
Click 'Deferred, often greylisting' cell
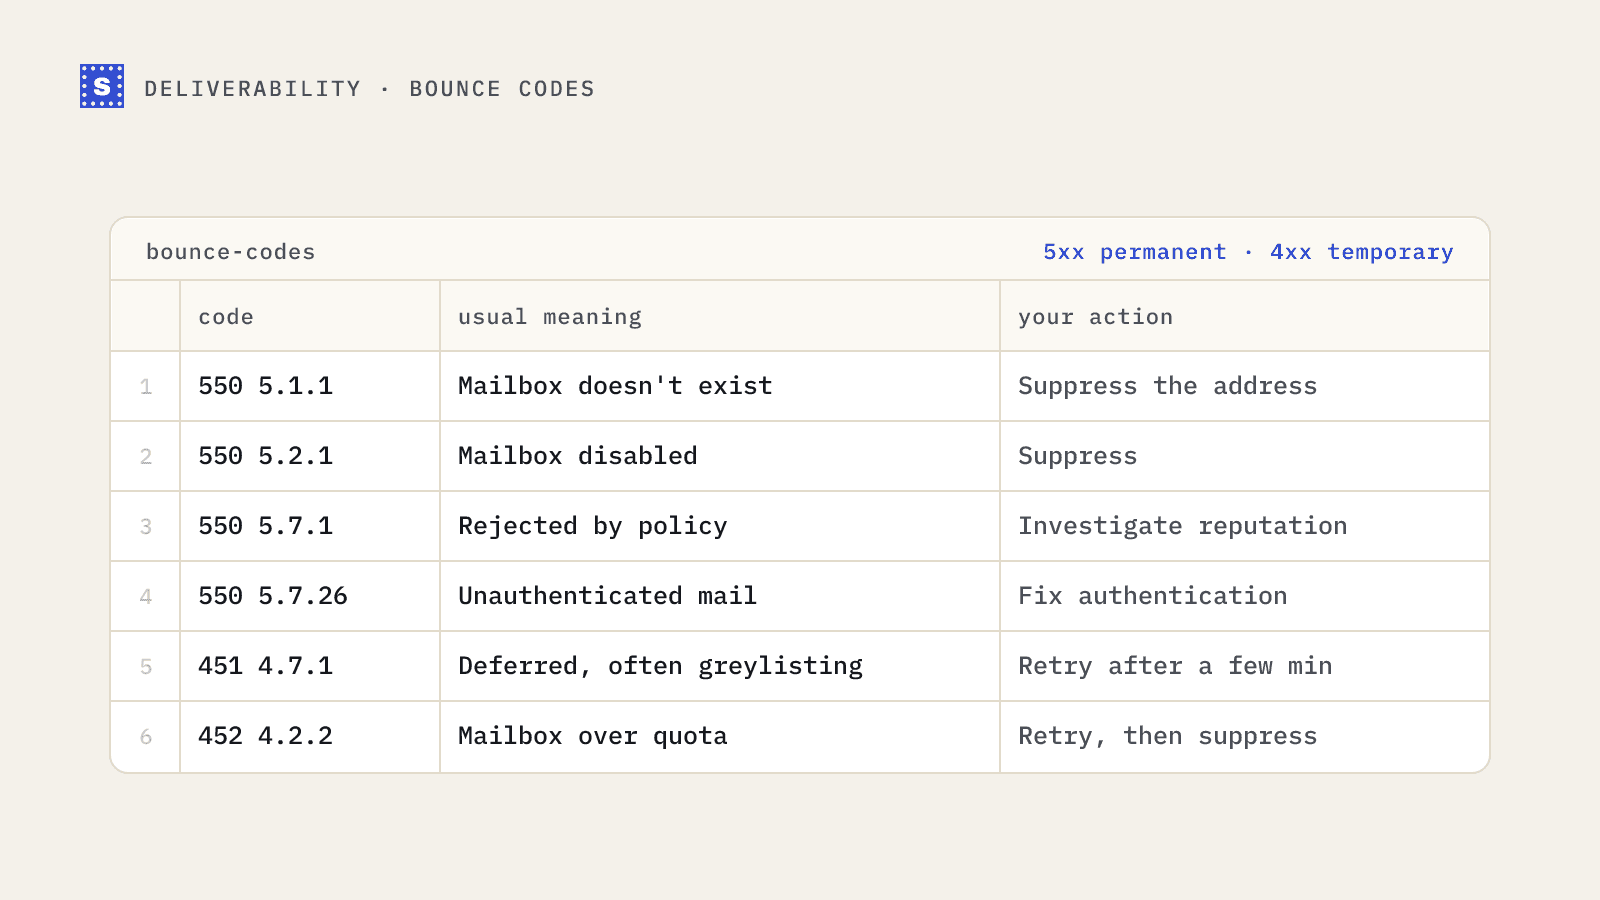[720, 666]
